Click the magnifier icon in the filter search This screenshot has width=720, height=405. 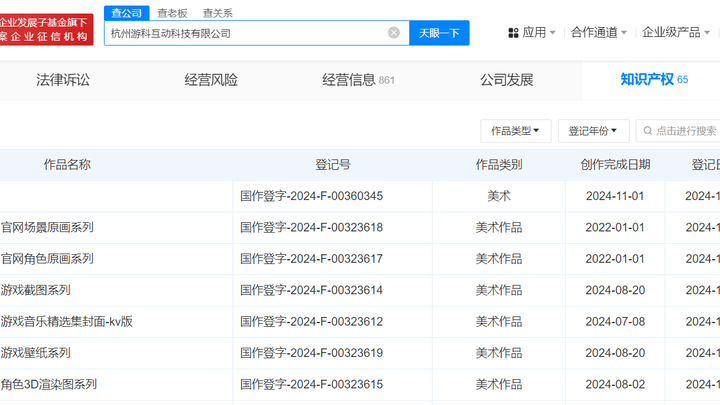coord(648,131)
